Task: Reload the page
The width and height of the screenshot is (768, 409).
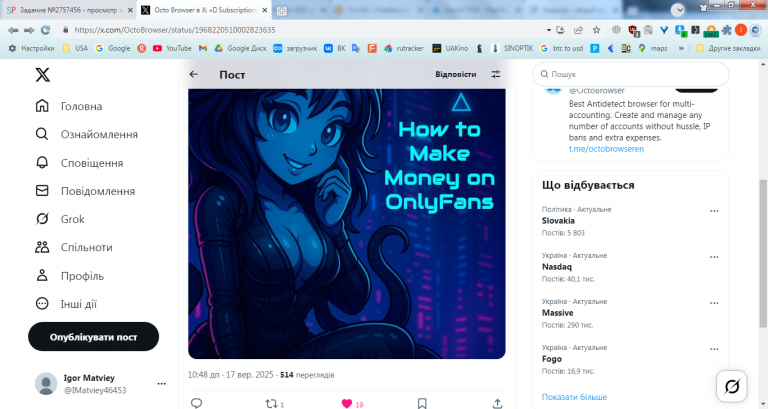Action: click(x=46, y=30)
